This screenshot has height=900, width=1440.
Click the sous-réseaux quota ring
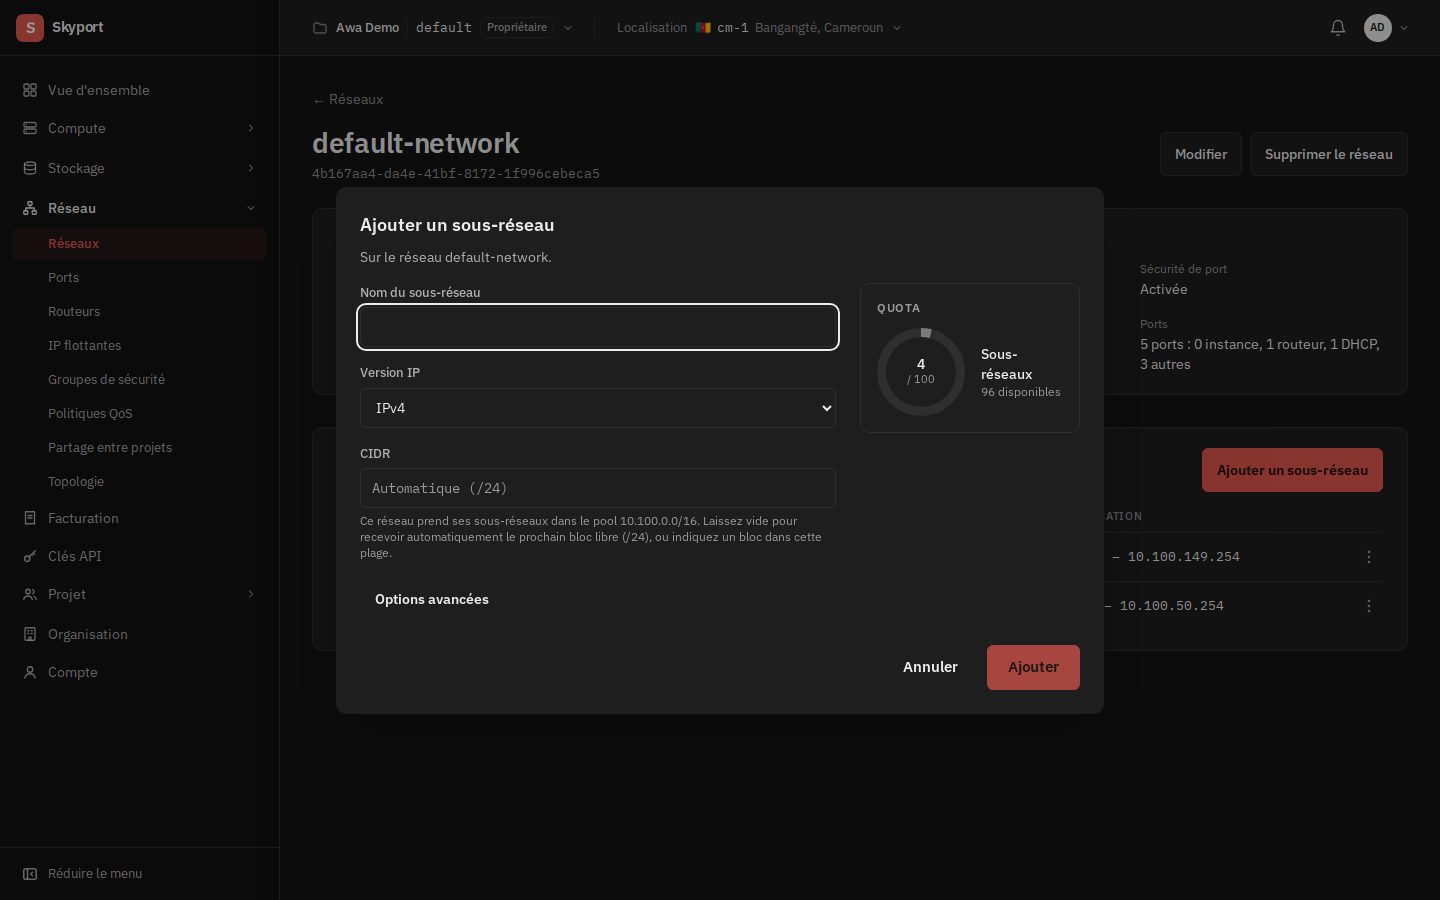point(921,372)
